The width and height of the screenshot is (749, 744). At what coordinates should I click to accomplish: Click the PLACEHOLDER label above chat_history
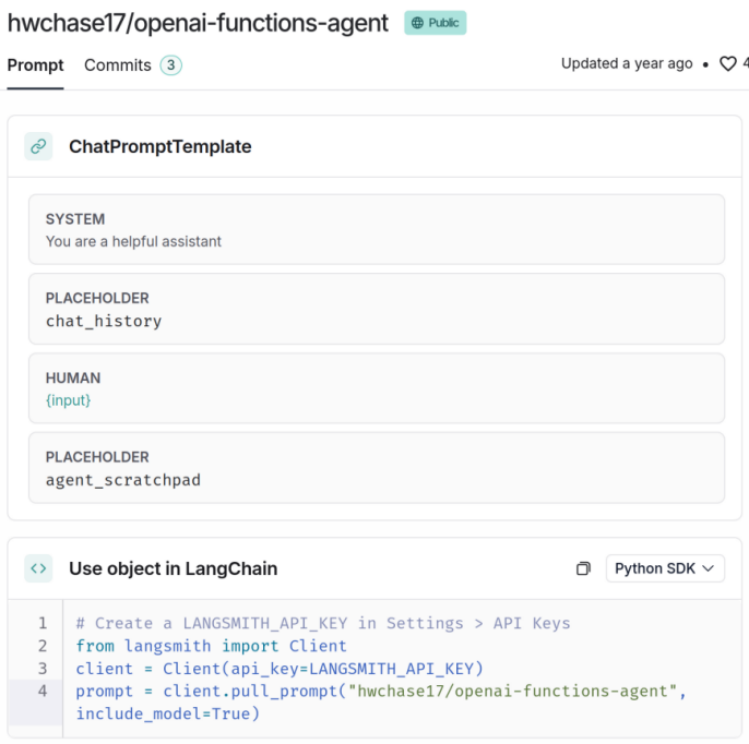pyautogui.click(x=97, y=298)
